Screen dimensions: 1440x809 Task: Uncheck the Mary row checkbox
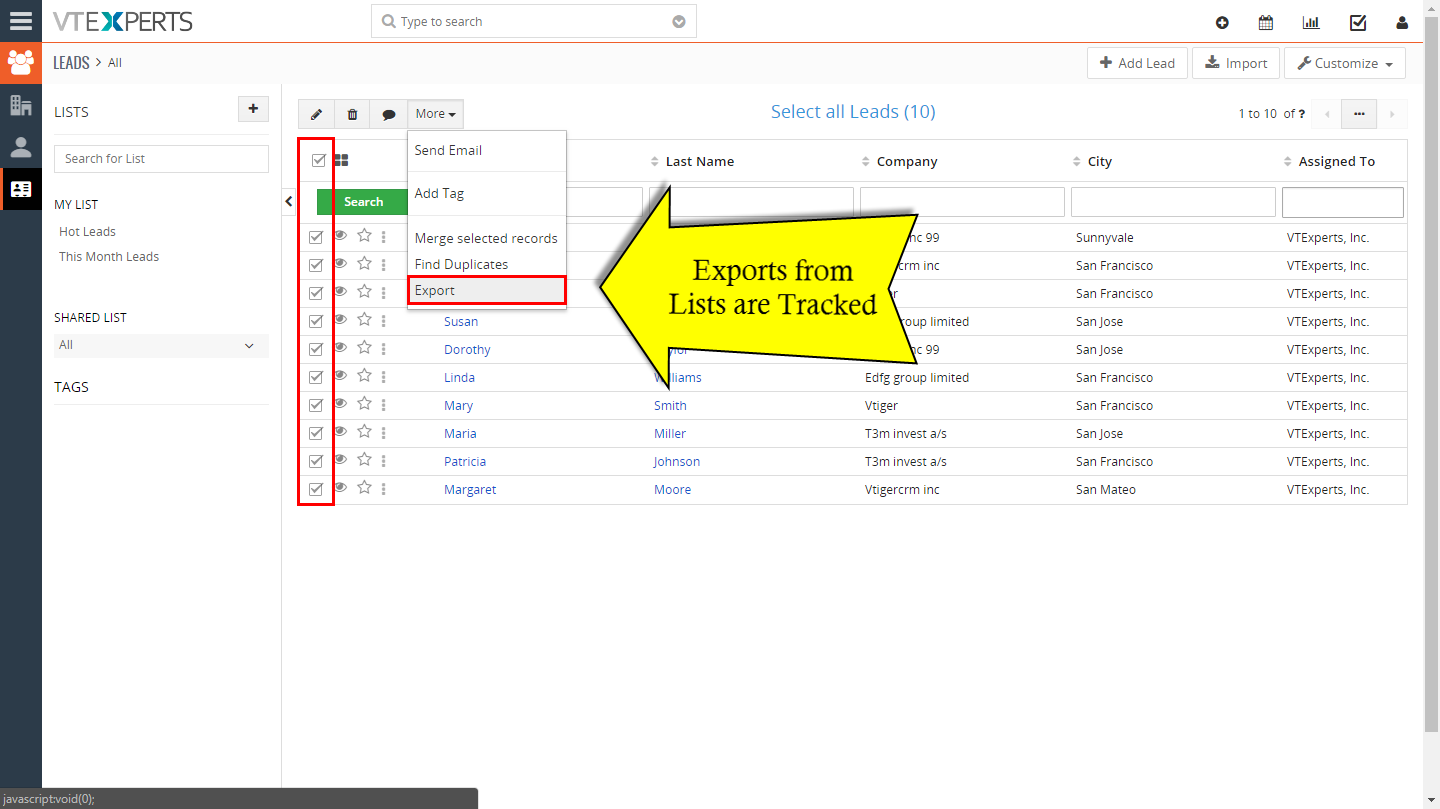tap(316, 405)
